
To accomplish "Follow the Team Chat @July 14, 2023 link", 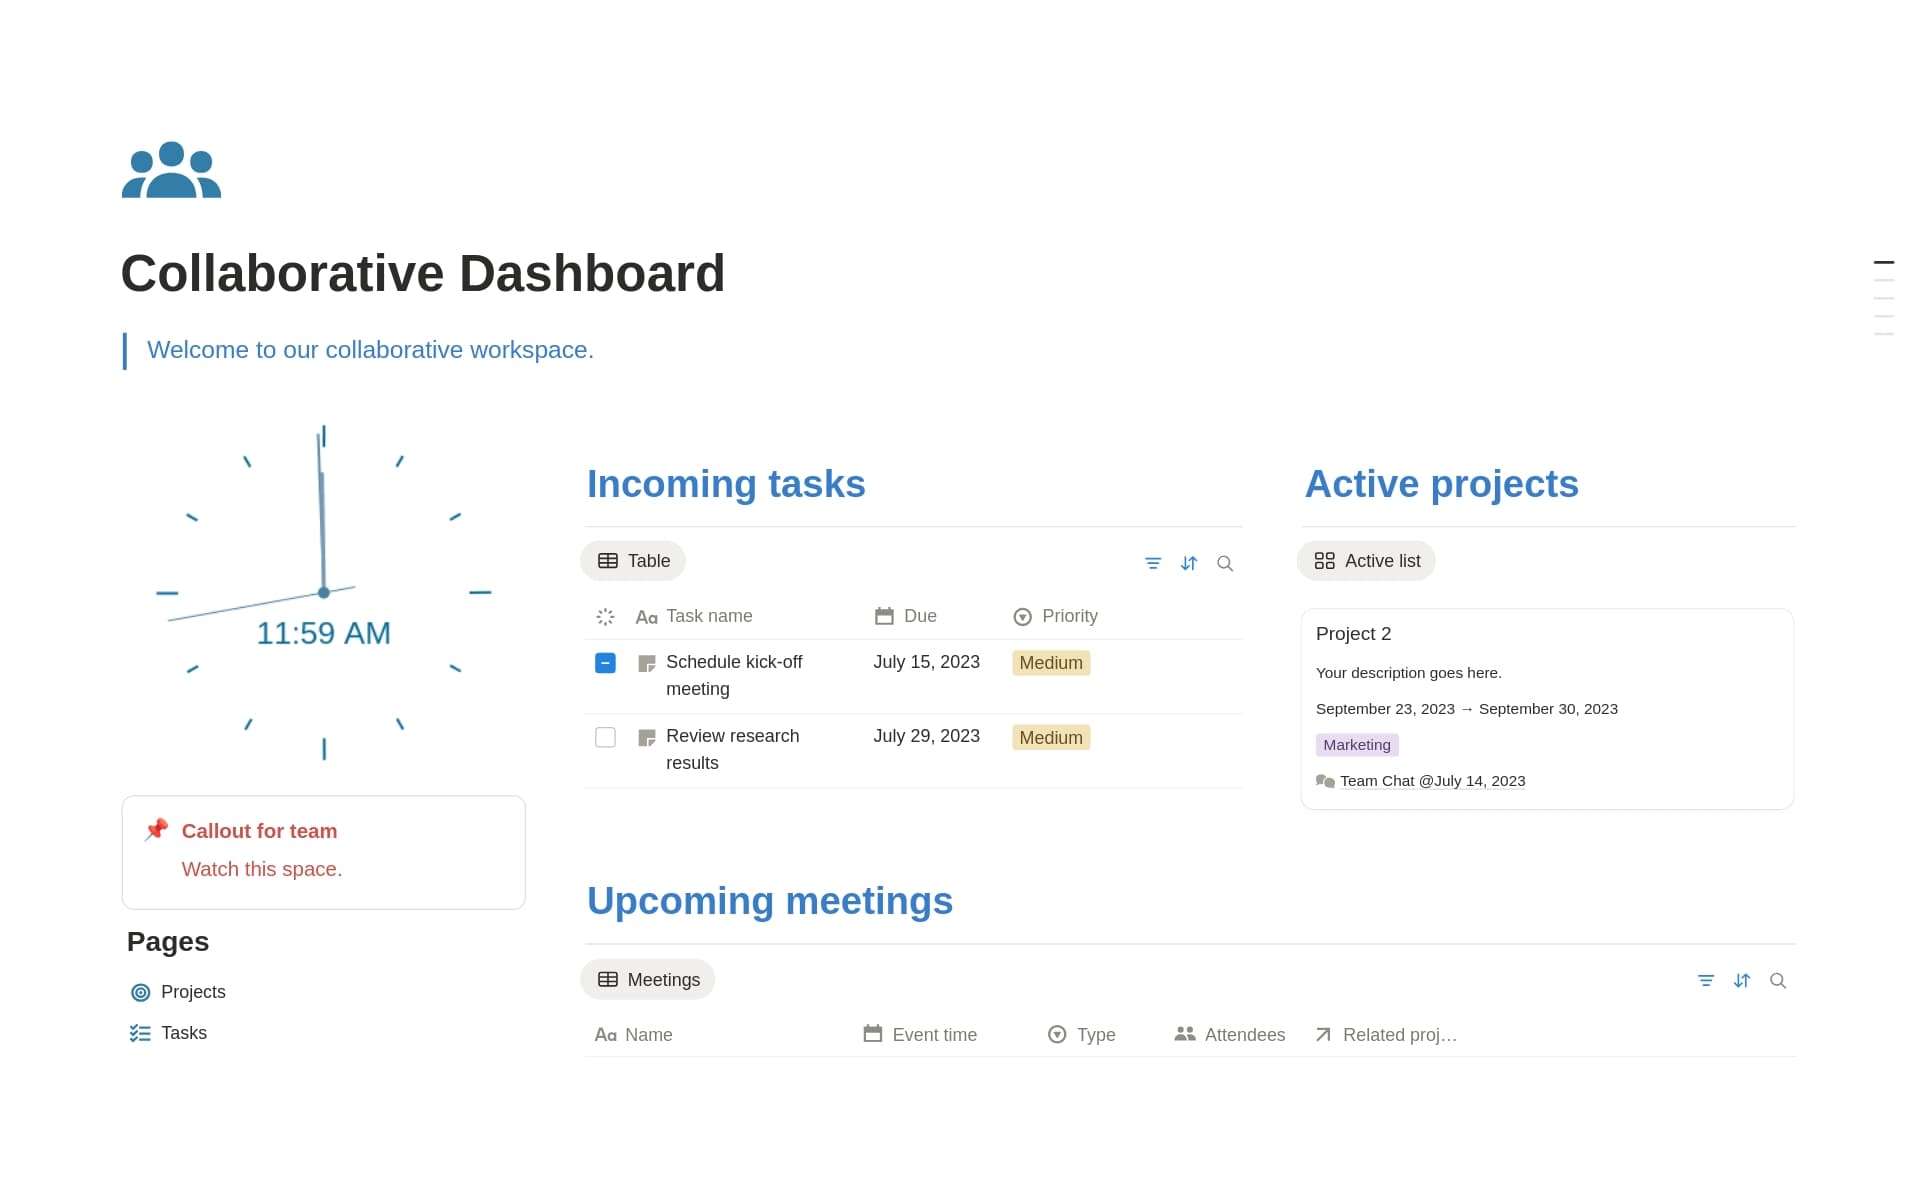I will click(x=1432, y=781).
